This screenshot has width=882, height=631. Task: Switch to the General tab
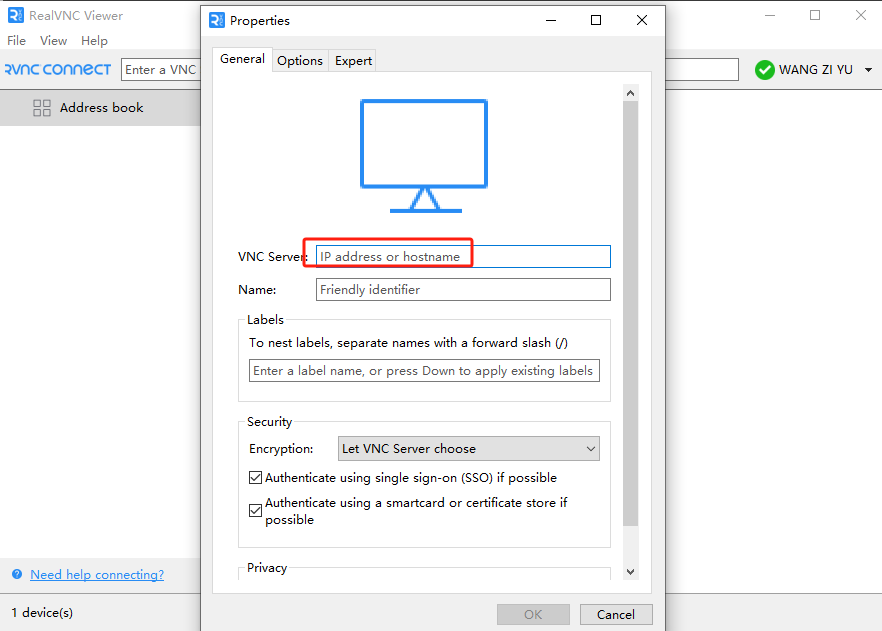click(242, 59)
